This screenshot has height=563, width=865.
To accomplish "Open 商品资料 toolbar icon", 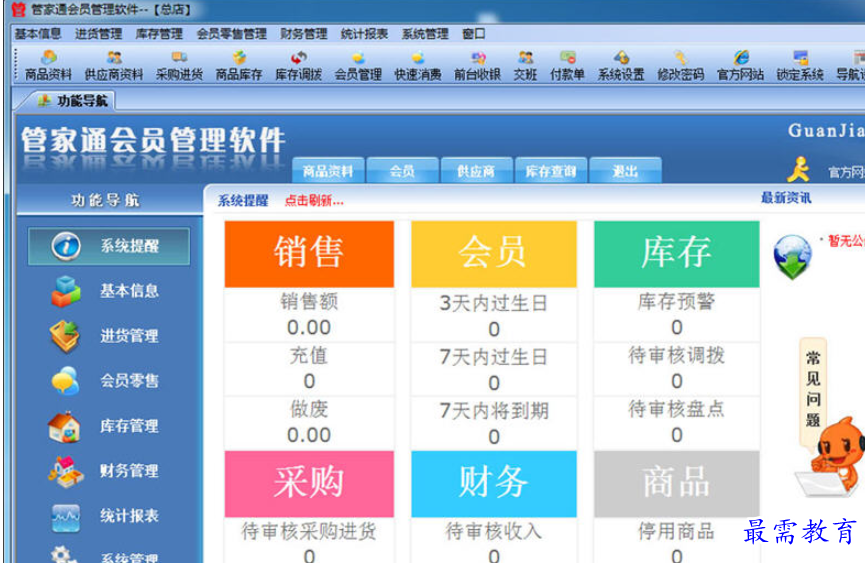I will tap(49, 65).
